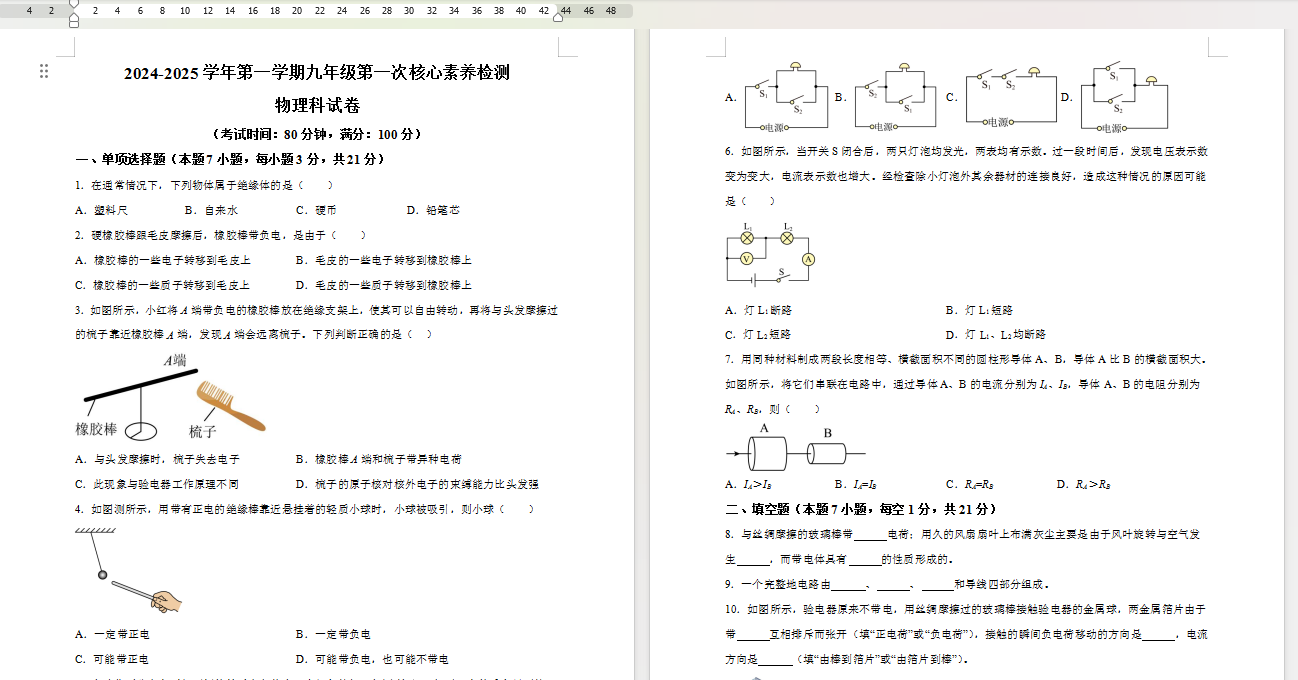Viewport: 1298px width, 680px height.
Task: Click option "B. 灯L1短路"
Action: (x=979, y=310)
